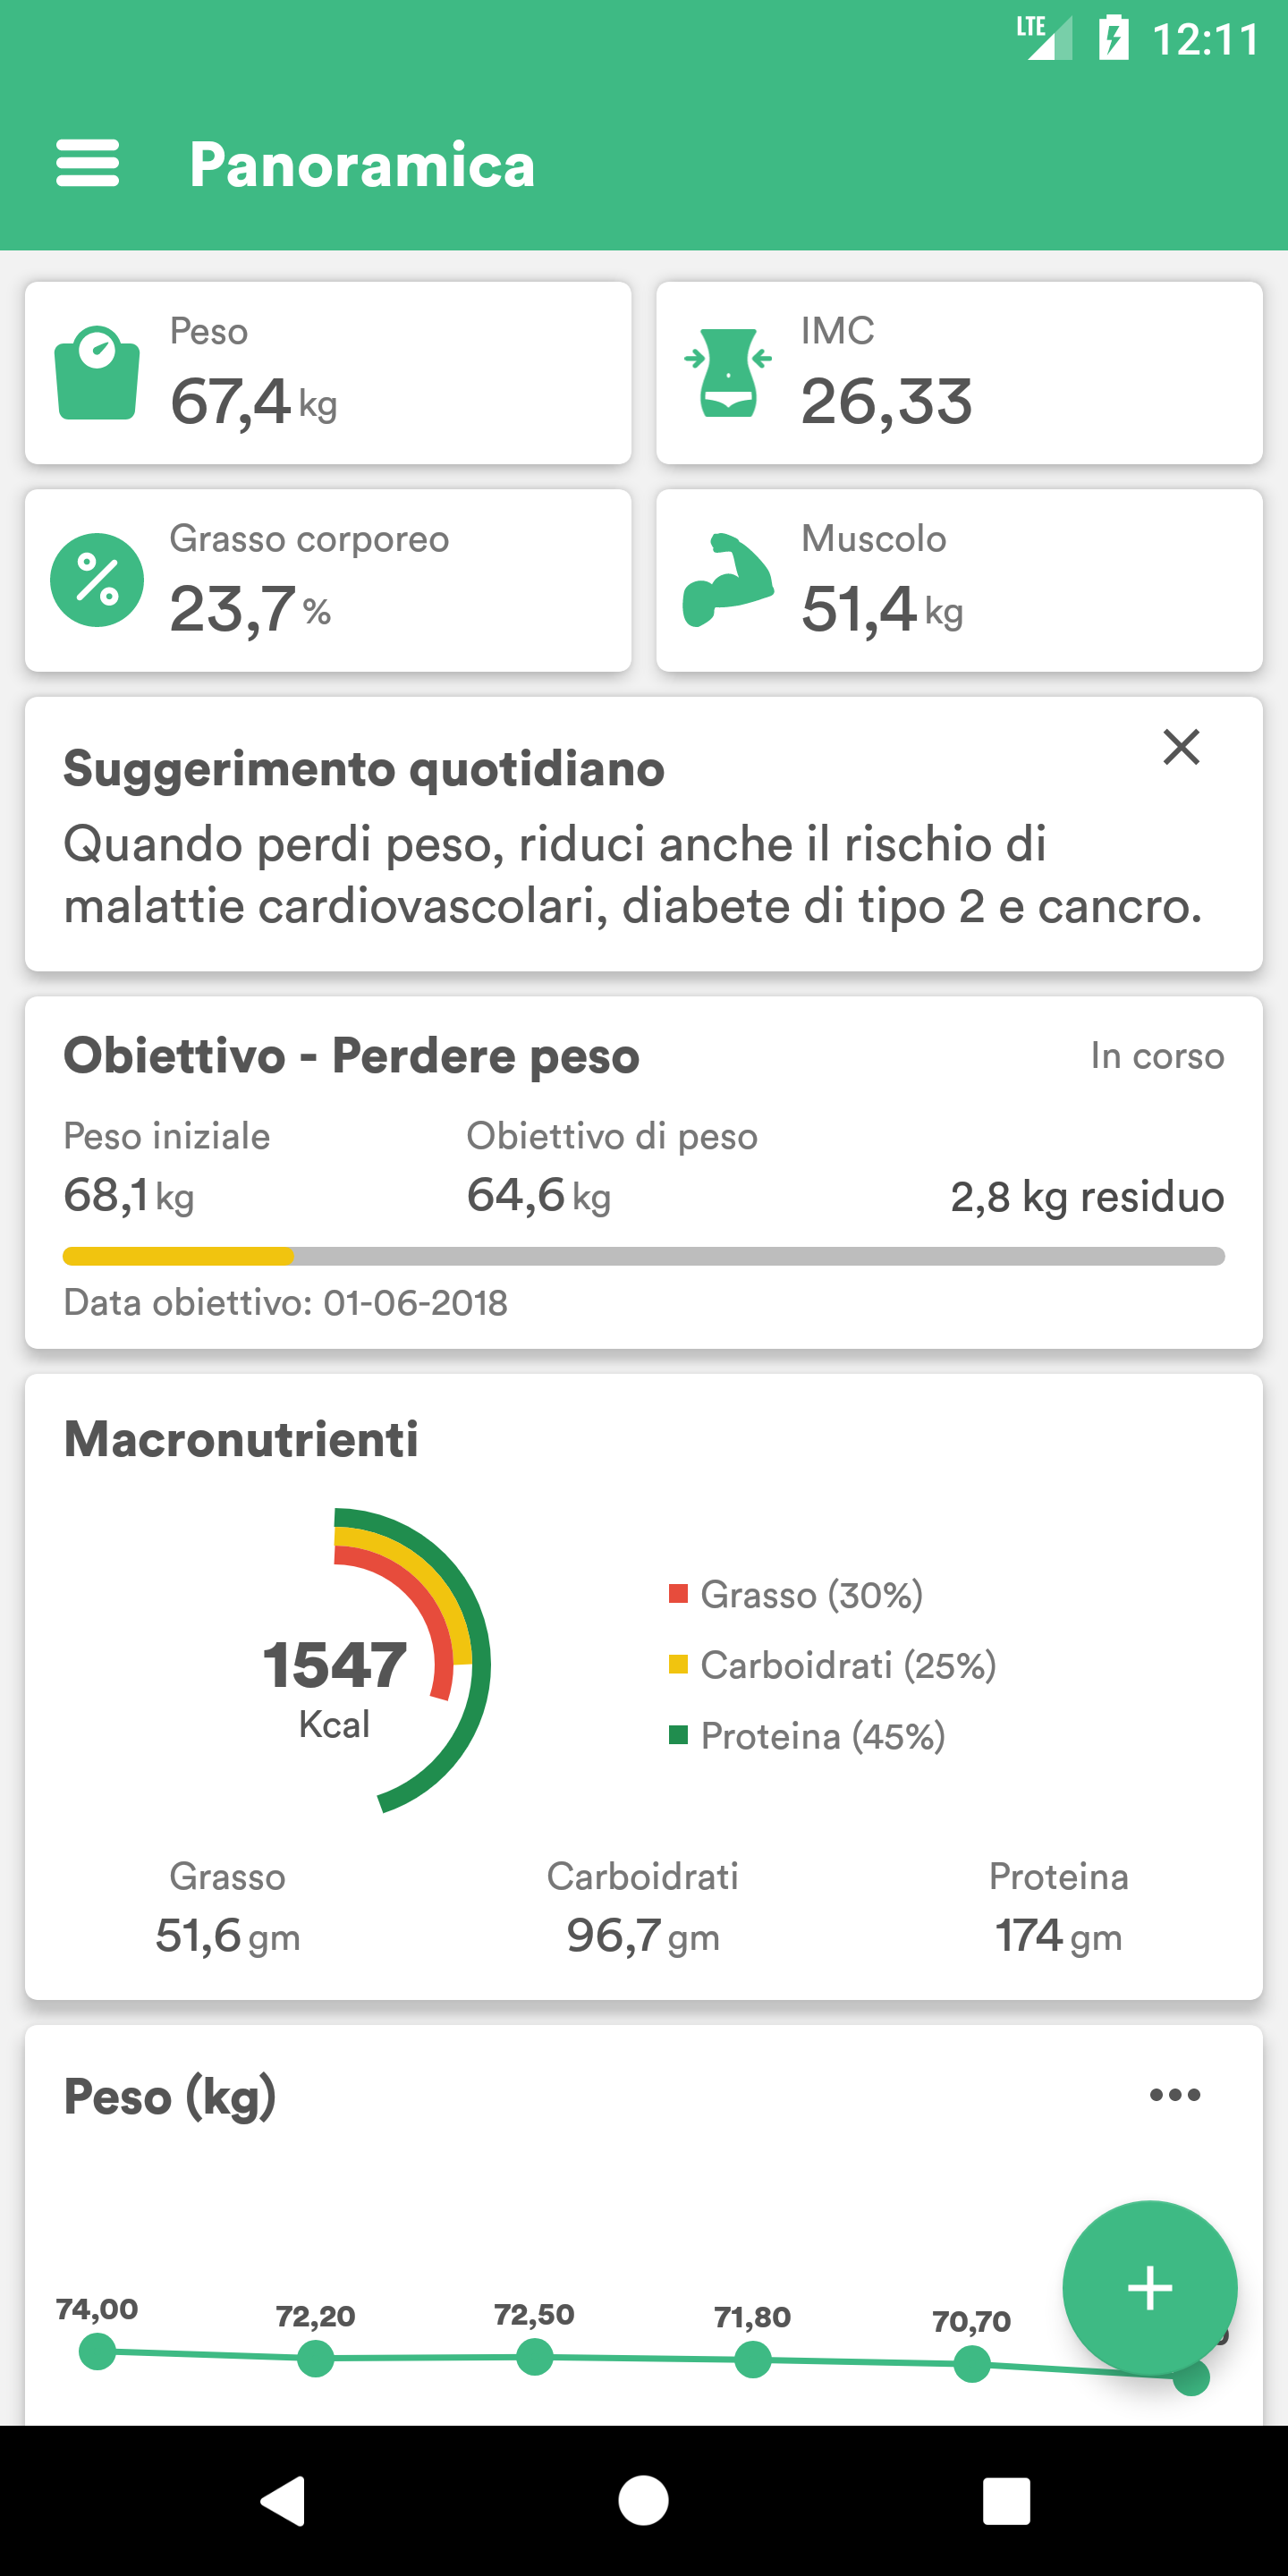Open the Peso chart options menu

pyautogui.click(x=1174, y=2095)
